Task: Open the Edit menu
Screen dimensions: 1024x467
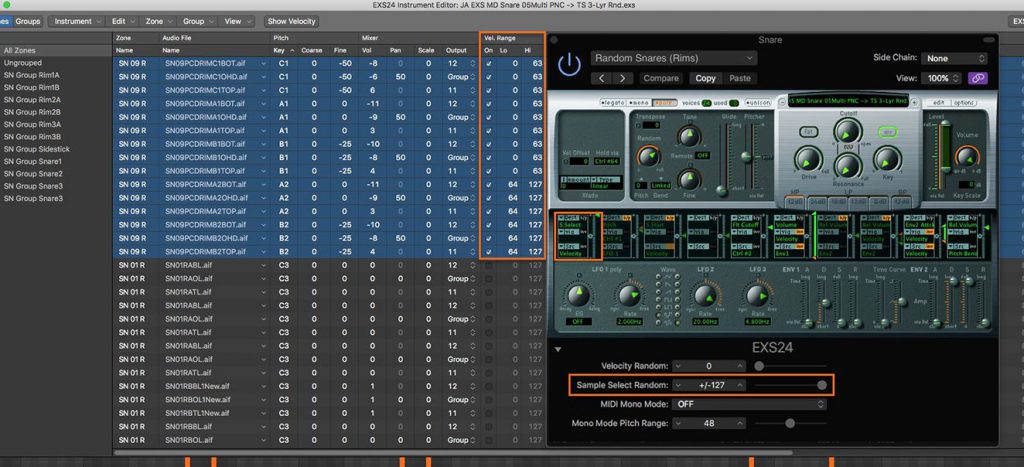Action: click(x=122, y=21)
